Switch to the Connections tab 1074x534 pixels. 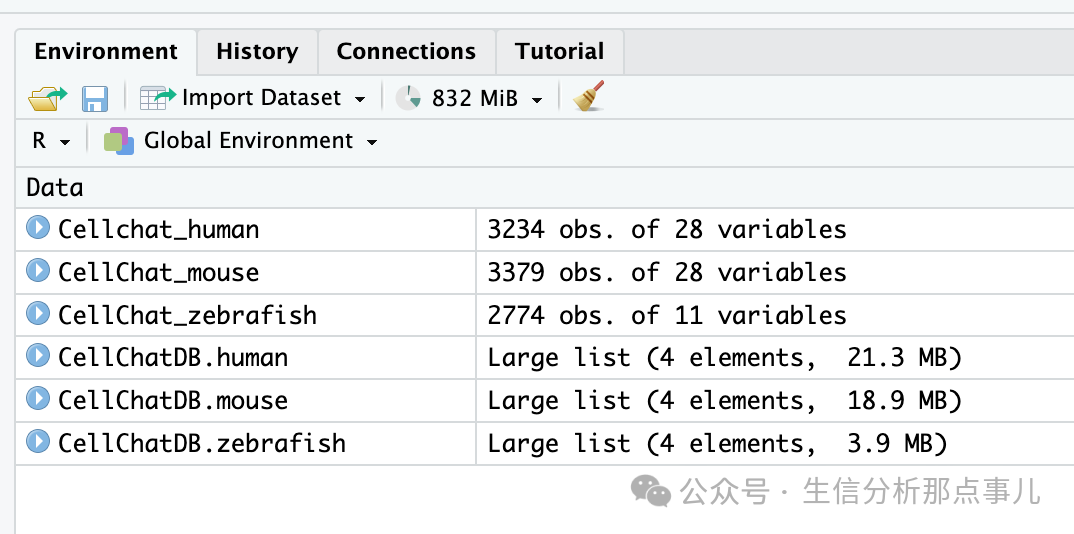(406, 52)
